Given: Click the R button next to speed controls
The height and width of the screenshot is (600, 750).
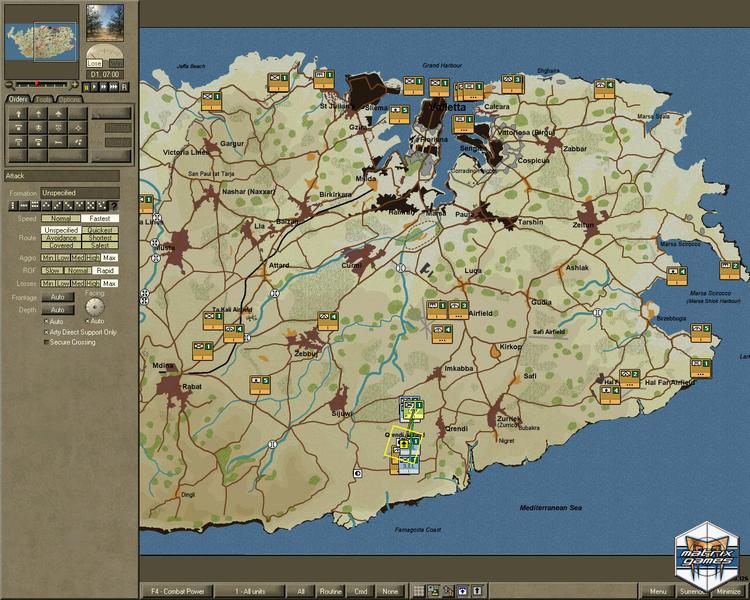Looking at the screenshot, I should pyautogui.click(x=124, y=87).
